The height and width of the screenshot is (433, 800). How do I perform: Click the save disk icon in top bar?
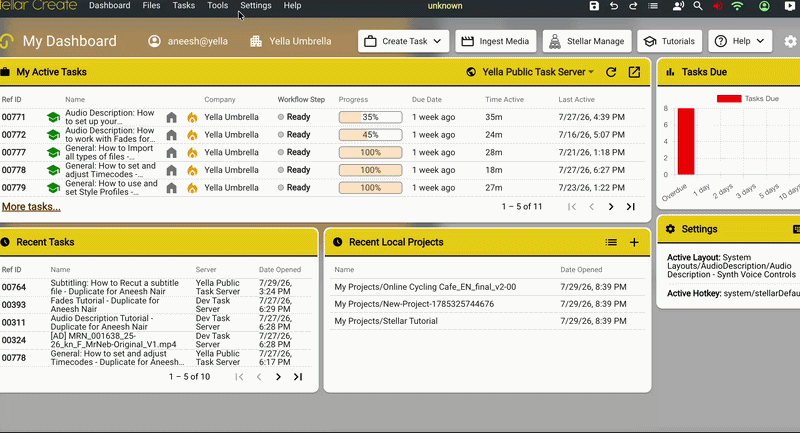(x=594, y=6)
